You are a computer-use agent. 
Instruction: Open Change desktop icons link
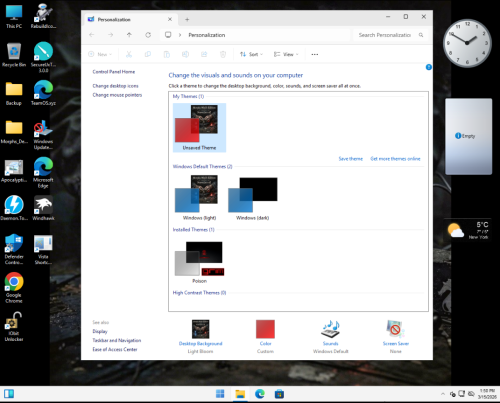[x=115, y=86]
